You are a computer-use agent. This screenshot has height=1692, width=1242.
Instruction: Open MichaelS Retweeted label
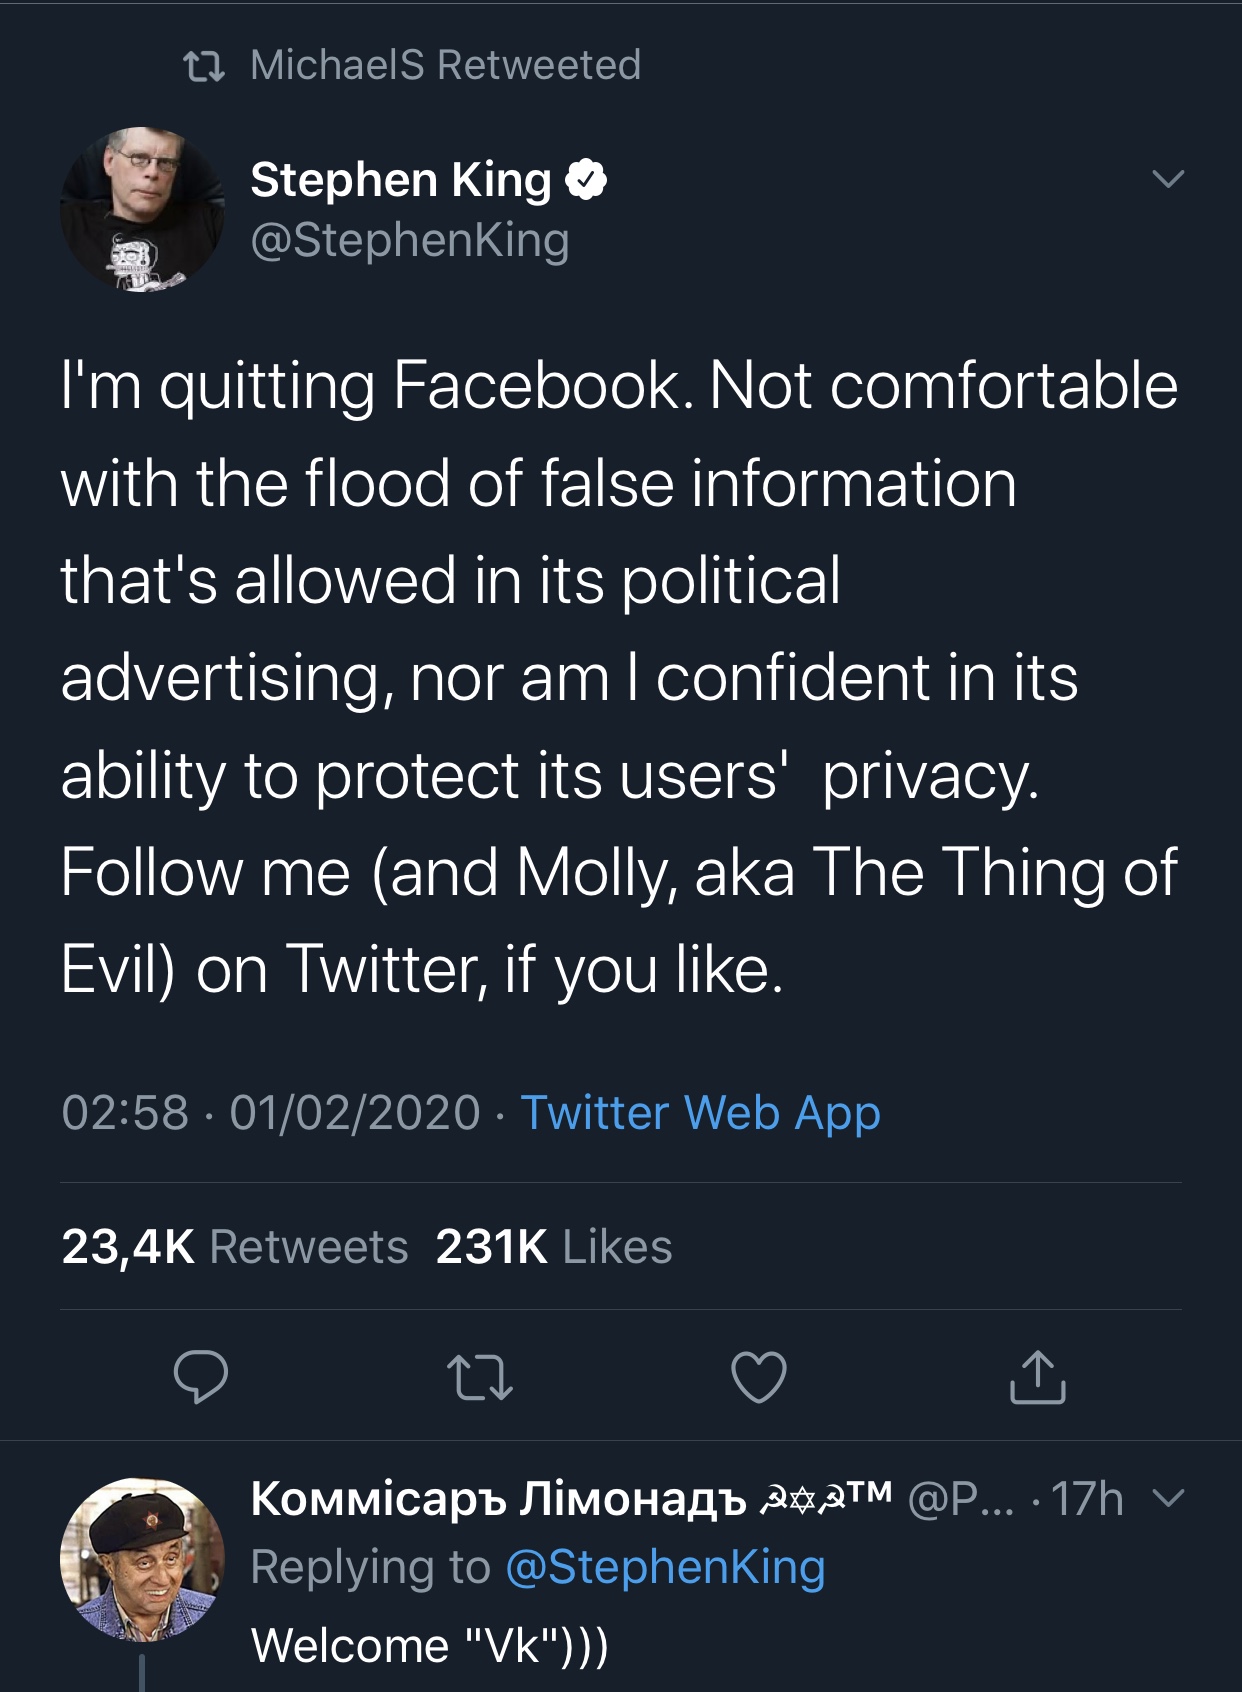coord(445,66)
